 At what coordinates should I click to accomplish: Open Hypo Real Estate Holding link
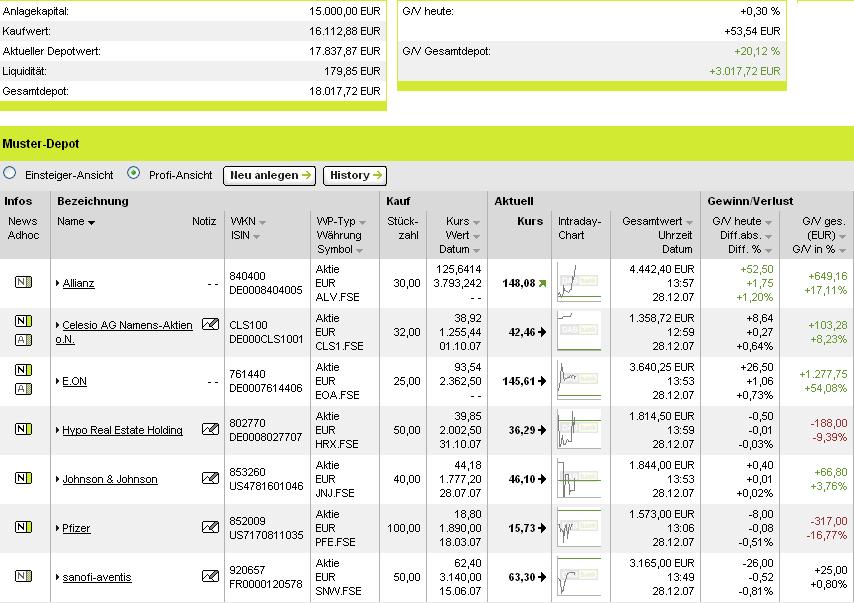(x=123, y=430)
